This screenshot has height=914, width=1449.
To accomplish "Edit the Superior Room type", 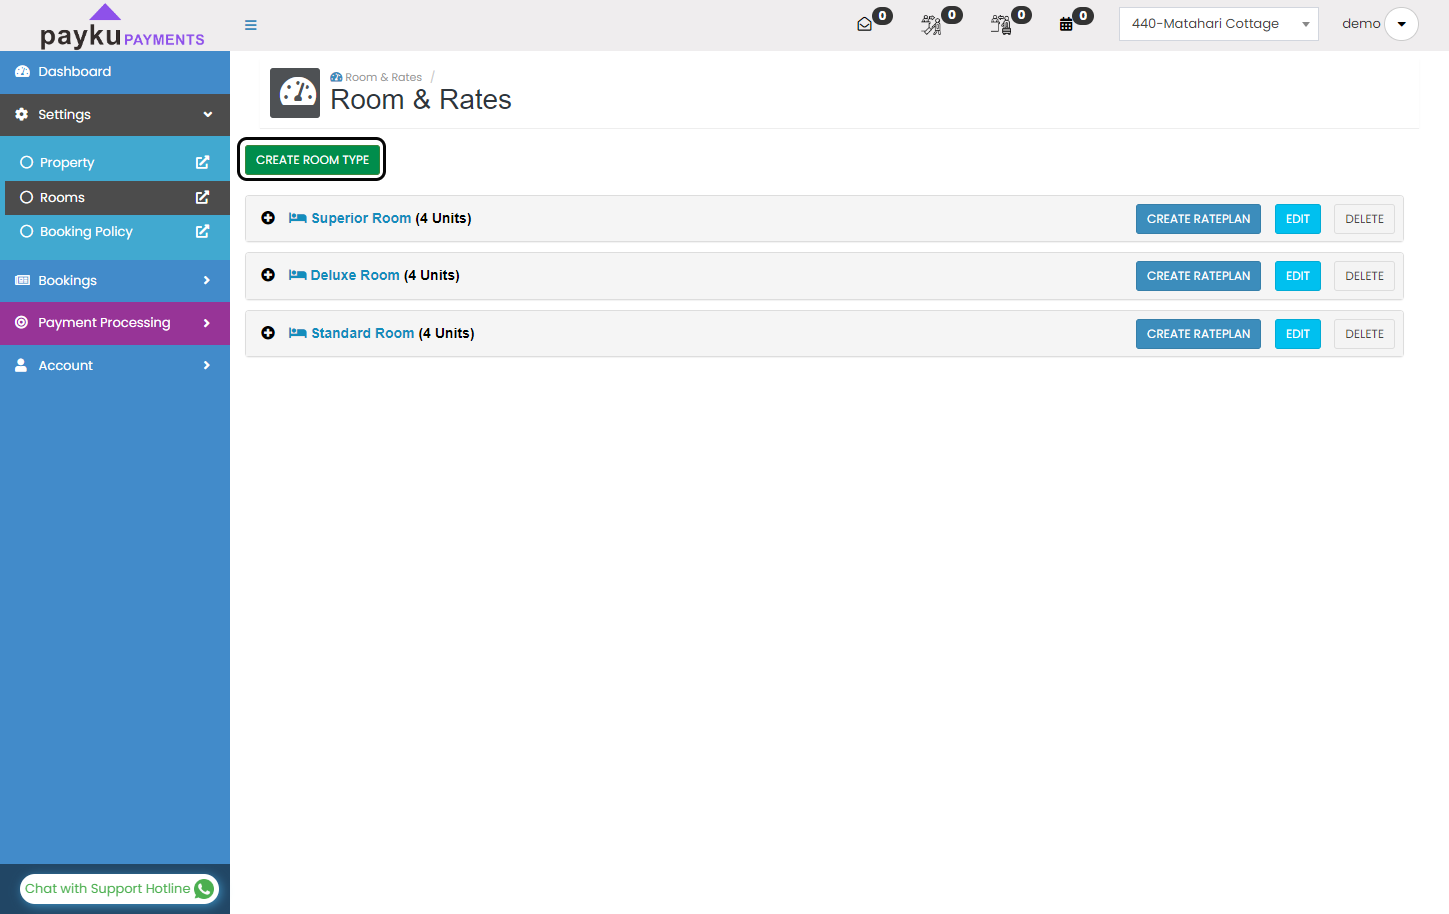I will (1298, 219).
